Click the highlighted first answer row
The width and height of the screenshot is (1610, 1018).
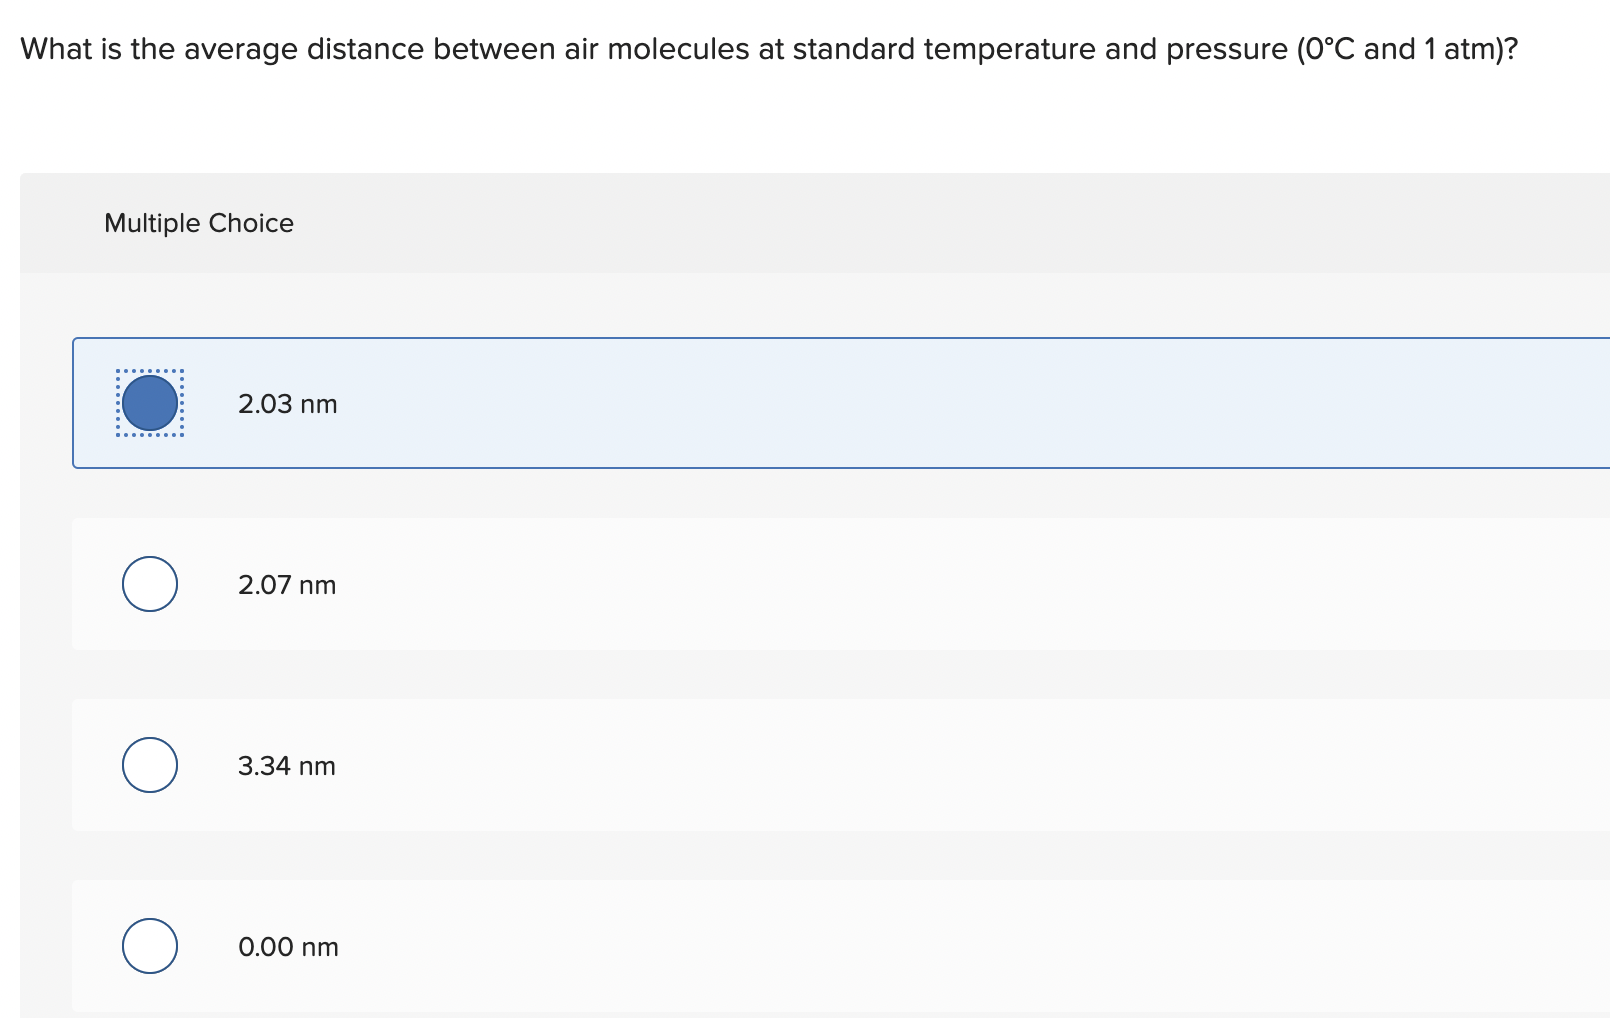[700, 404]
